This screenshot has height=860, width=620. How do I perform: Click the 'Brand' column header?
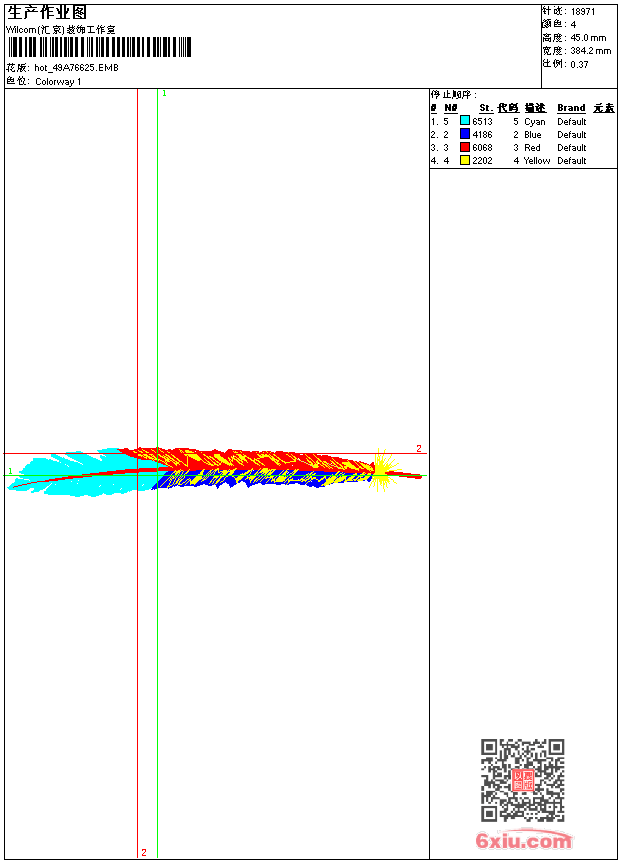(x=571, y=108)
